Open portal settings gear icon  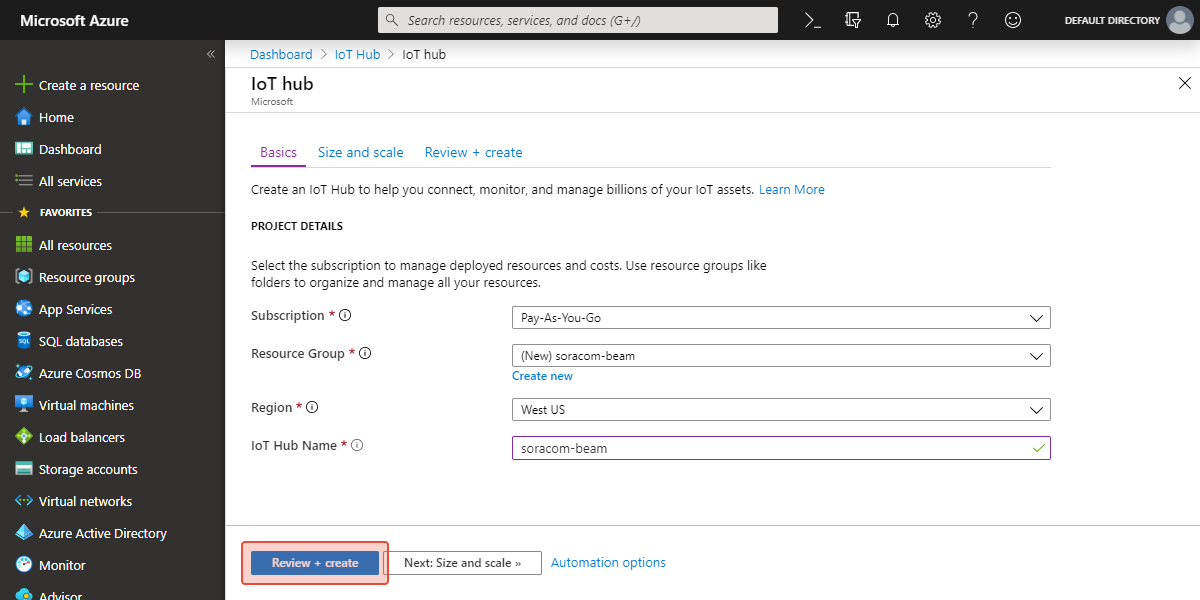coord(933,20)
